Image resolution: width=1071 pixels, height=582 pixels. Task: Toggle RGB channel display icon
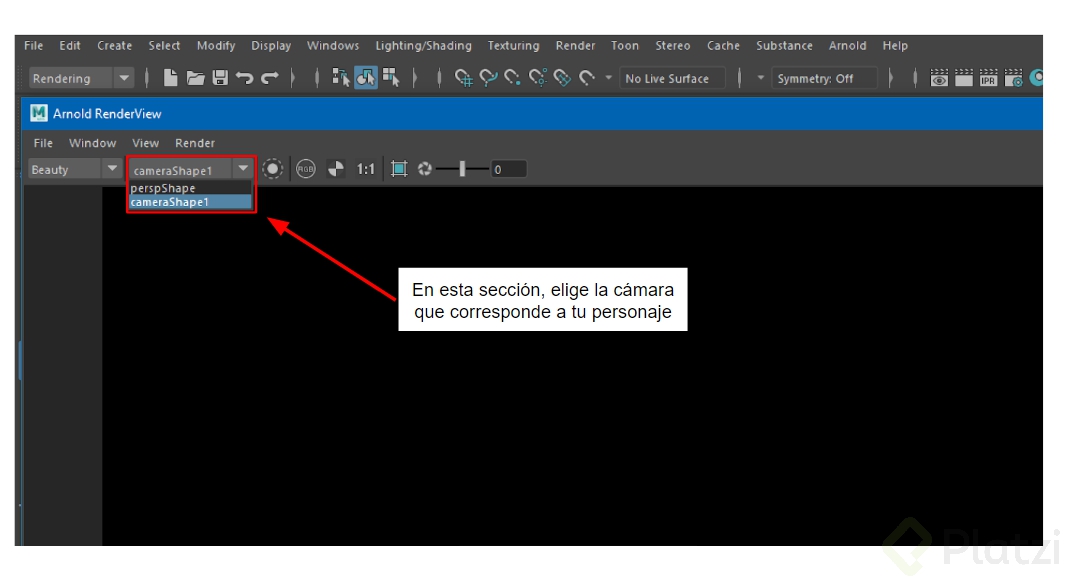click(x=305, y=169)
